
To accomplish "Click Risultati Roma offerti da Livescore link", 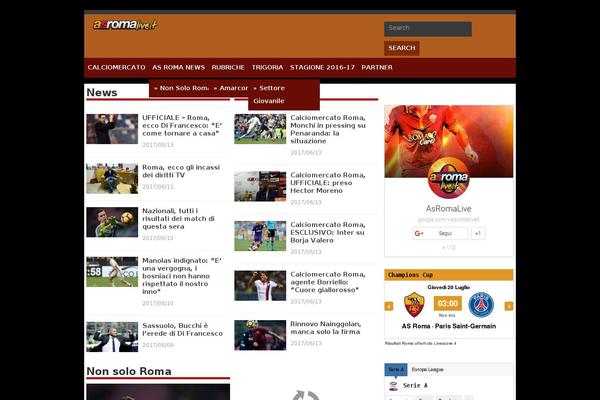I will point(421,343).
